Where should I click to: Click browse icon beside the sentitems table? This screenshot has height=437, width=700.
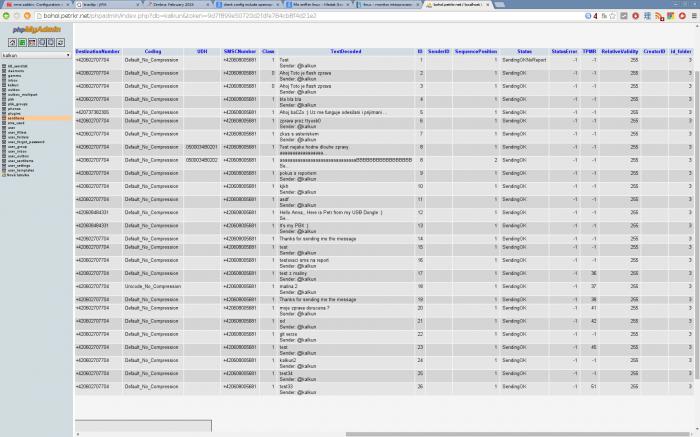click(4, 118)
